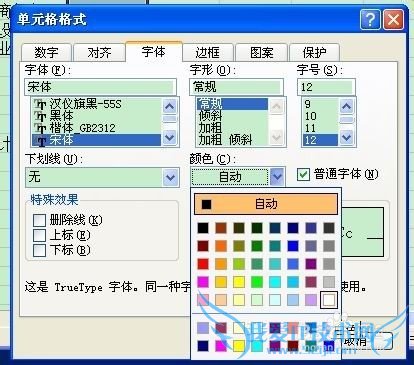
Task: Click the TrueType icon beside 楷体_GB2312
Action: pos(41,128)
